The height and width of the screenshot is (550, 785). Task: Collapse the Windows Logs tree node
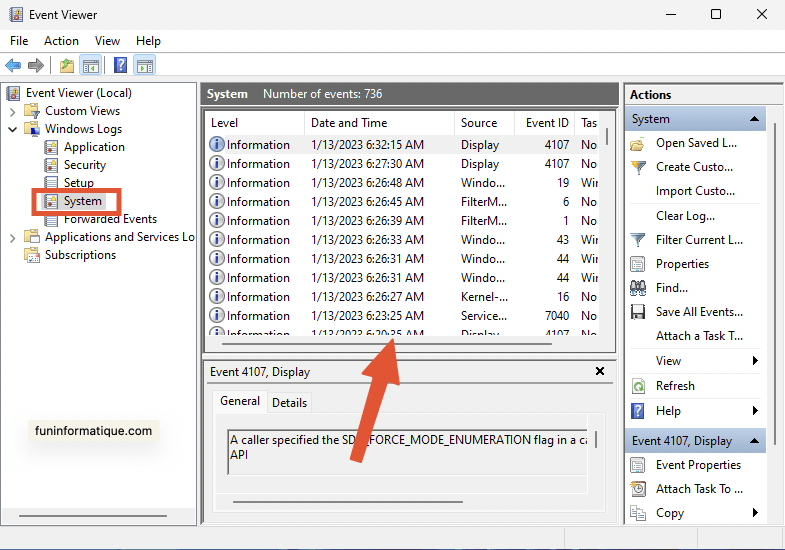pos(13,129)
